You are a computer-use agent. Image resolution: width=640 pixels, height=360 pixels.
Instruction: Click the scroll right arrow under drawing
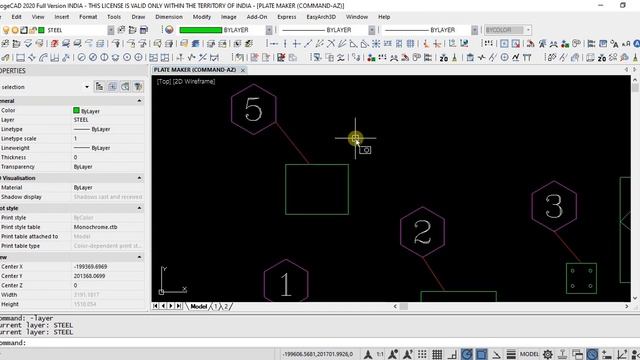point(627,307)
